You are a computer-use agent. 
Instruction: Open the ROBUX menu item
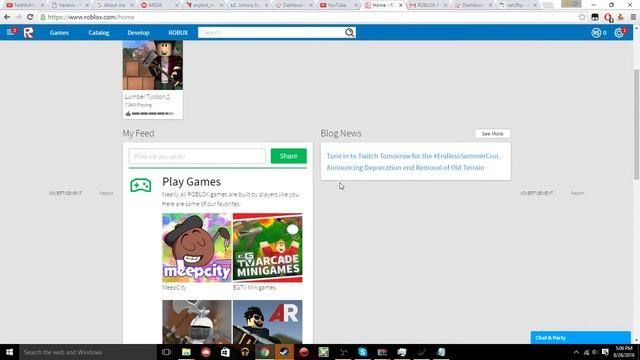click(178, 33)
